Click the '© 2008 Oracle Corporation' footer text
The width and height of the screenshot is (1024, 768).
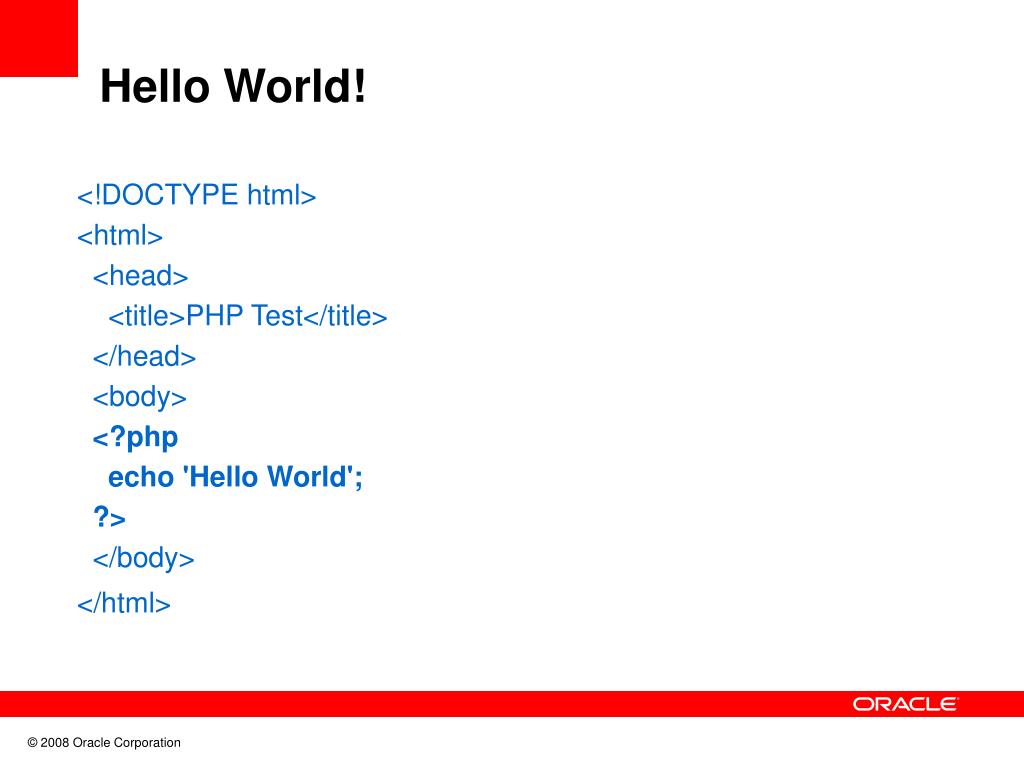[x=104, y=743]
